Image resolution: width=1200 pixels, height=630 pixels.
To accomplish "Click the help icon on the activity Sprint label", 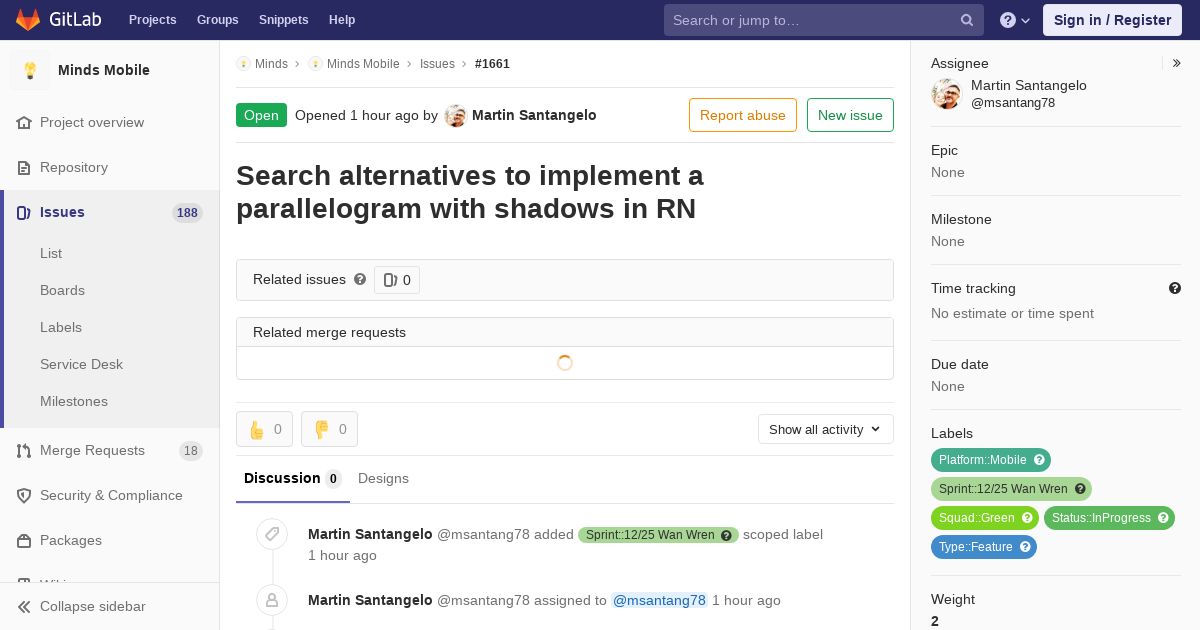I will coord(726,535).
